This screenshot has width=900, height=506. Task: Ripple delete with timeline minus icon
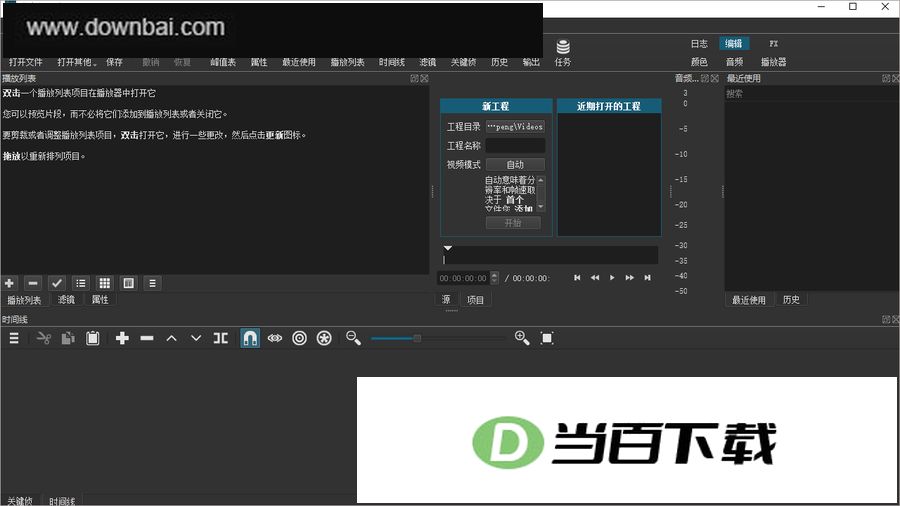point(147,338)
